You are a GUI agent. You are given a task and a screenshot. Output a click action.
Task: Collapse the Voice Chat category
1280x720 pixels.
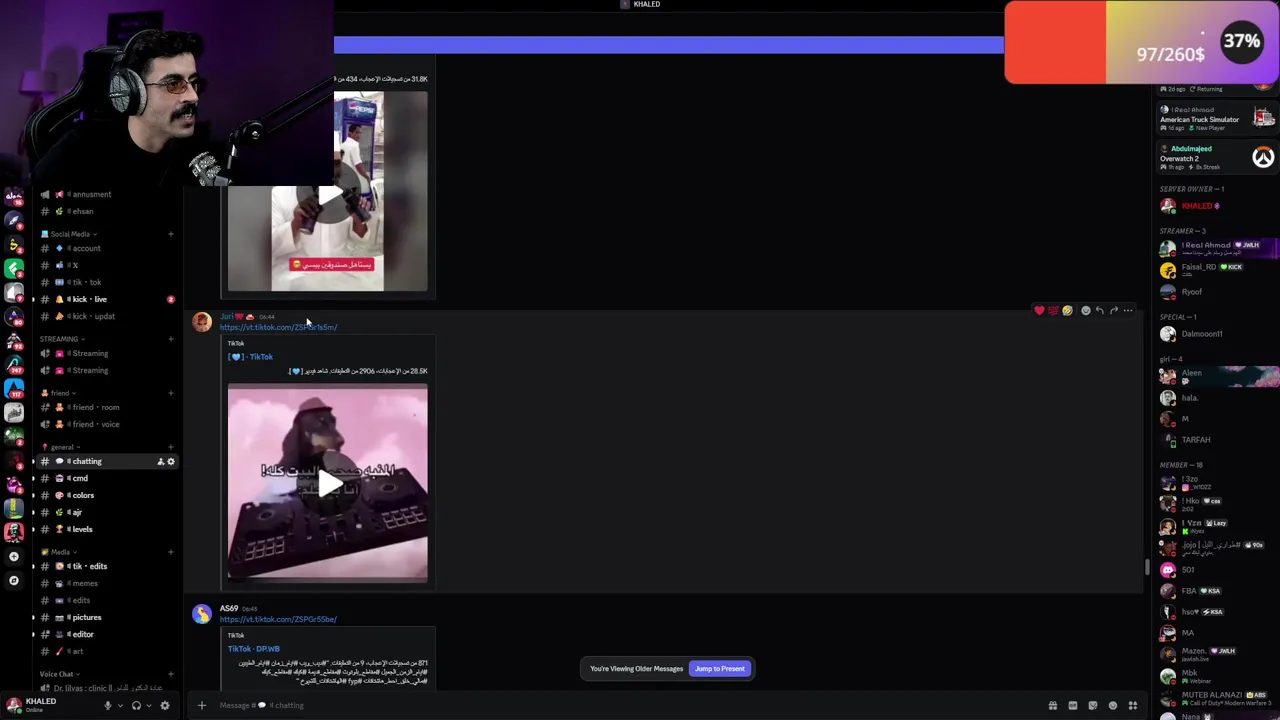point(58,674)
